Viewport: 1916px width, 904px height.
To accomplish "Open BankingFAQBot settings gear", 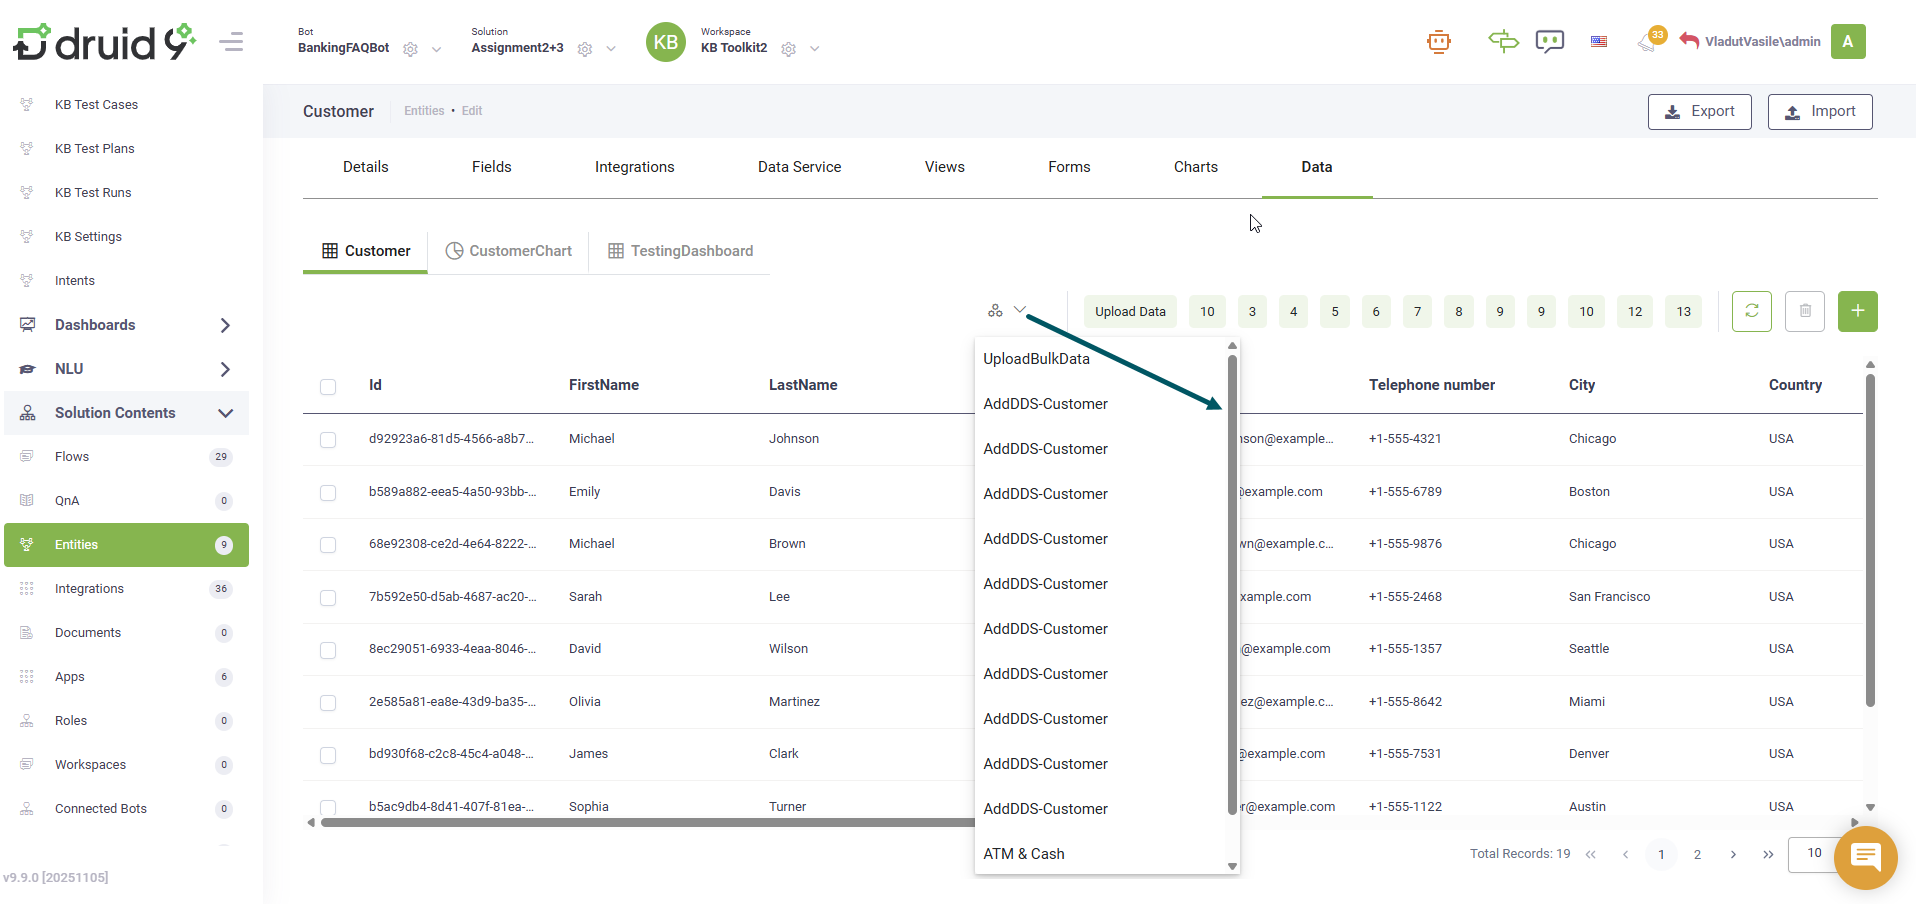I will 410,49.
